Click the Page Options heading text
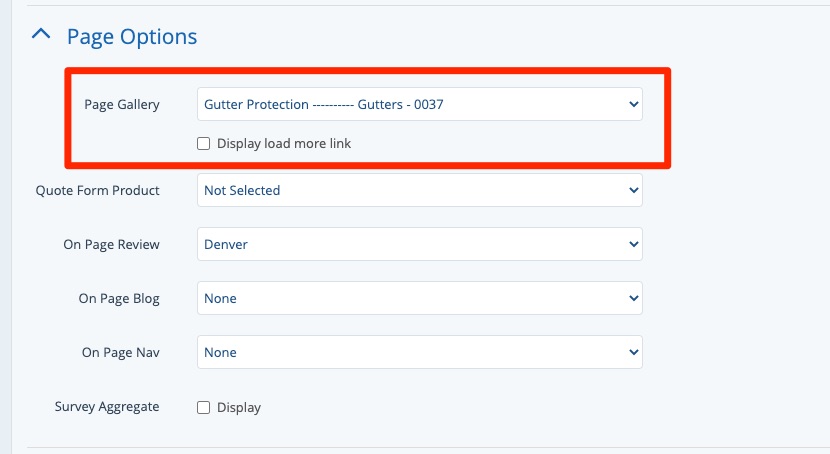This screenshot has height=454, width=830. pos(132,36)
